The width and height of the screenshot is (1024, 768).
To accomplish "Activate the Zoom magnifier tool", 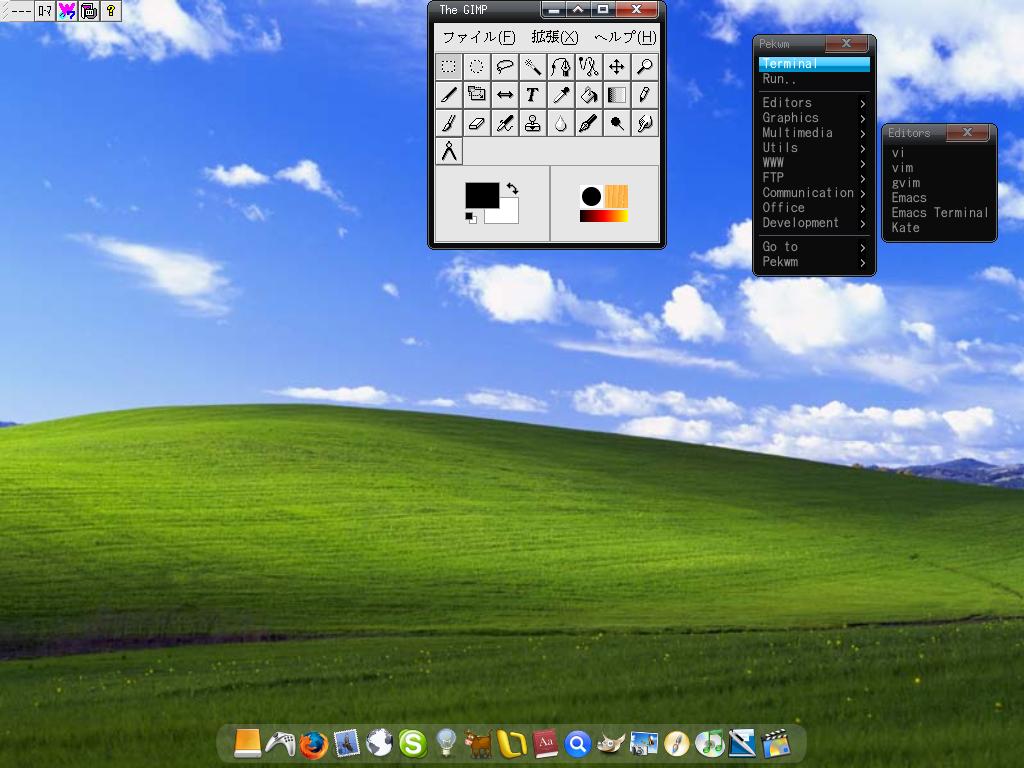I will point(645,67).
